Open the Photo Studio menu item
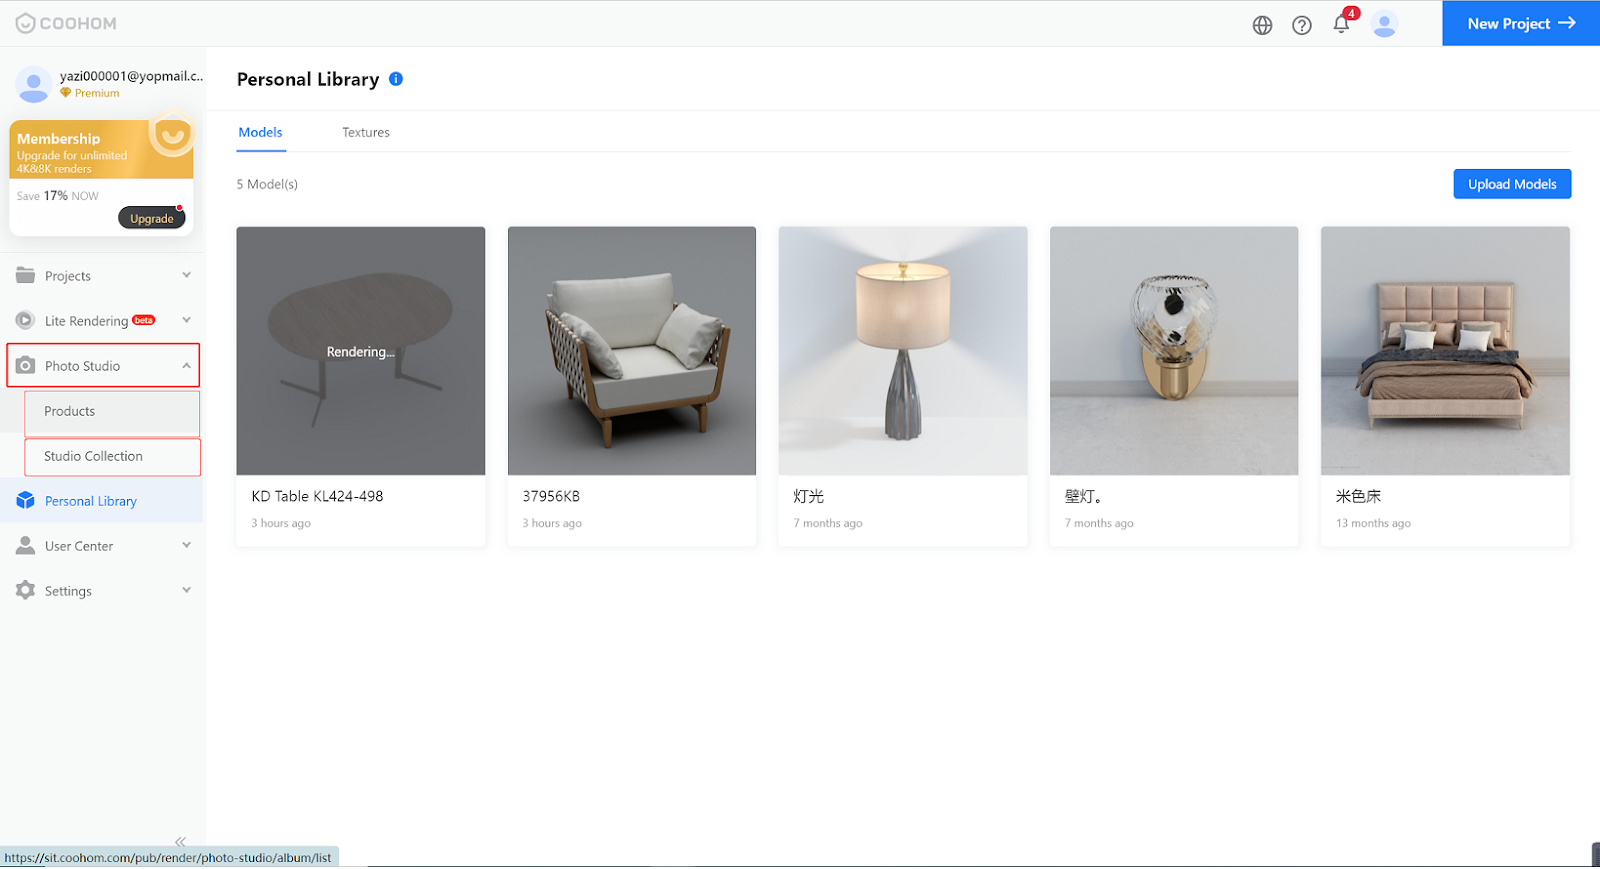The width and height of the screenshot is (1600, 869). coord(103,365)
